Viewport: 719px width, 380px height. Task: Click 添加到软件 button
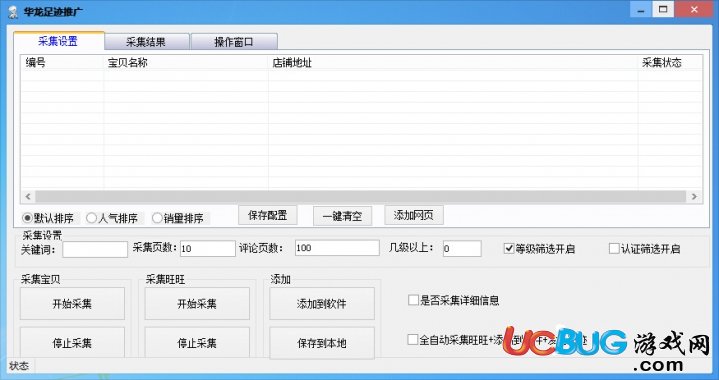coord(322,303)
